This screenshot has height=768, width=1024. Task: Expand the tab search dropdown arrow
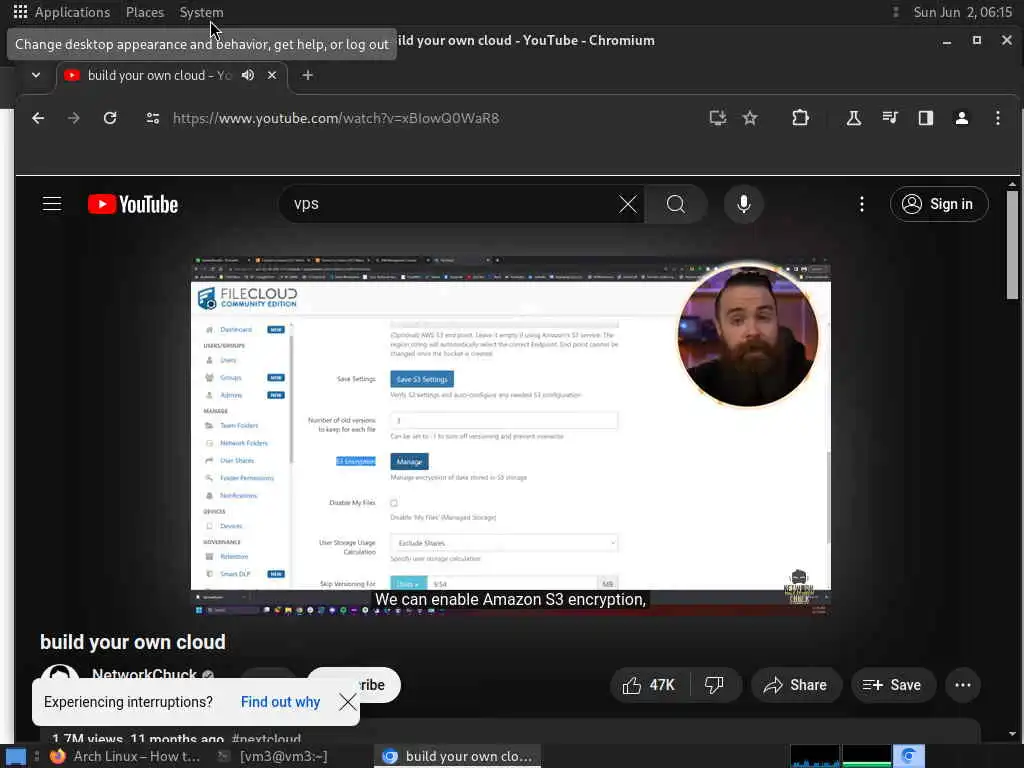point(36,75)
